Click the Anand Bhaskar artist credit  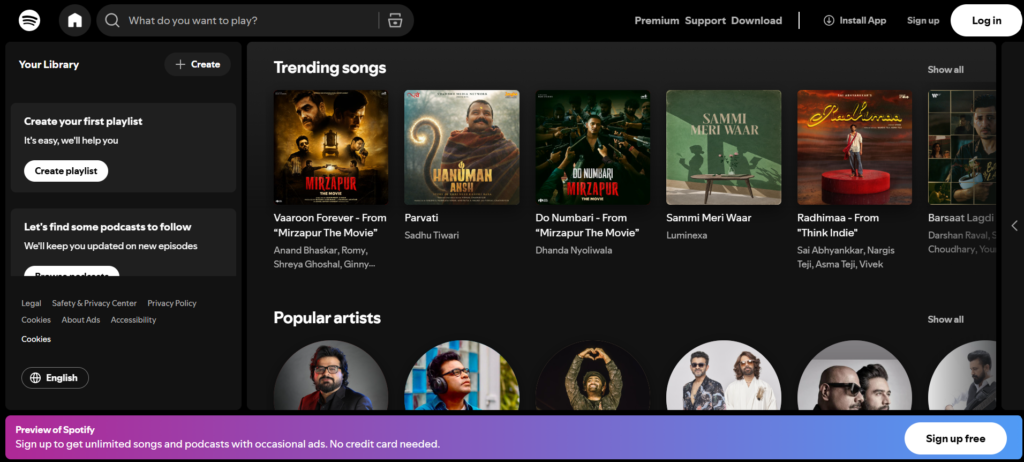coord(304,250)
